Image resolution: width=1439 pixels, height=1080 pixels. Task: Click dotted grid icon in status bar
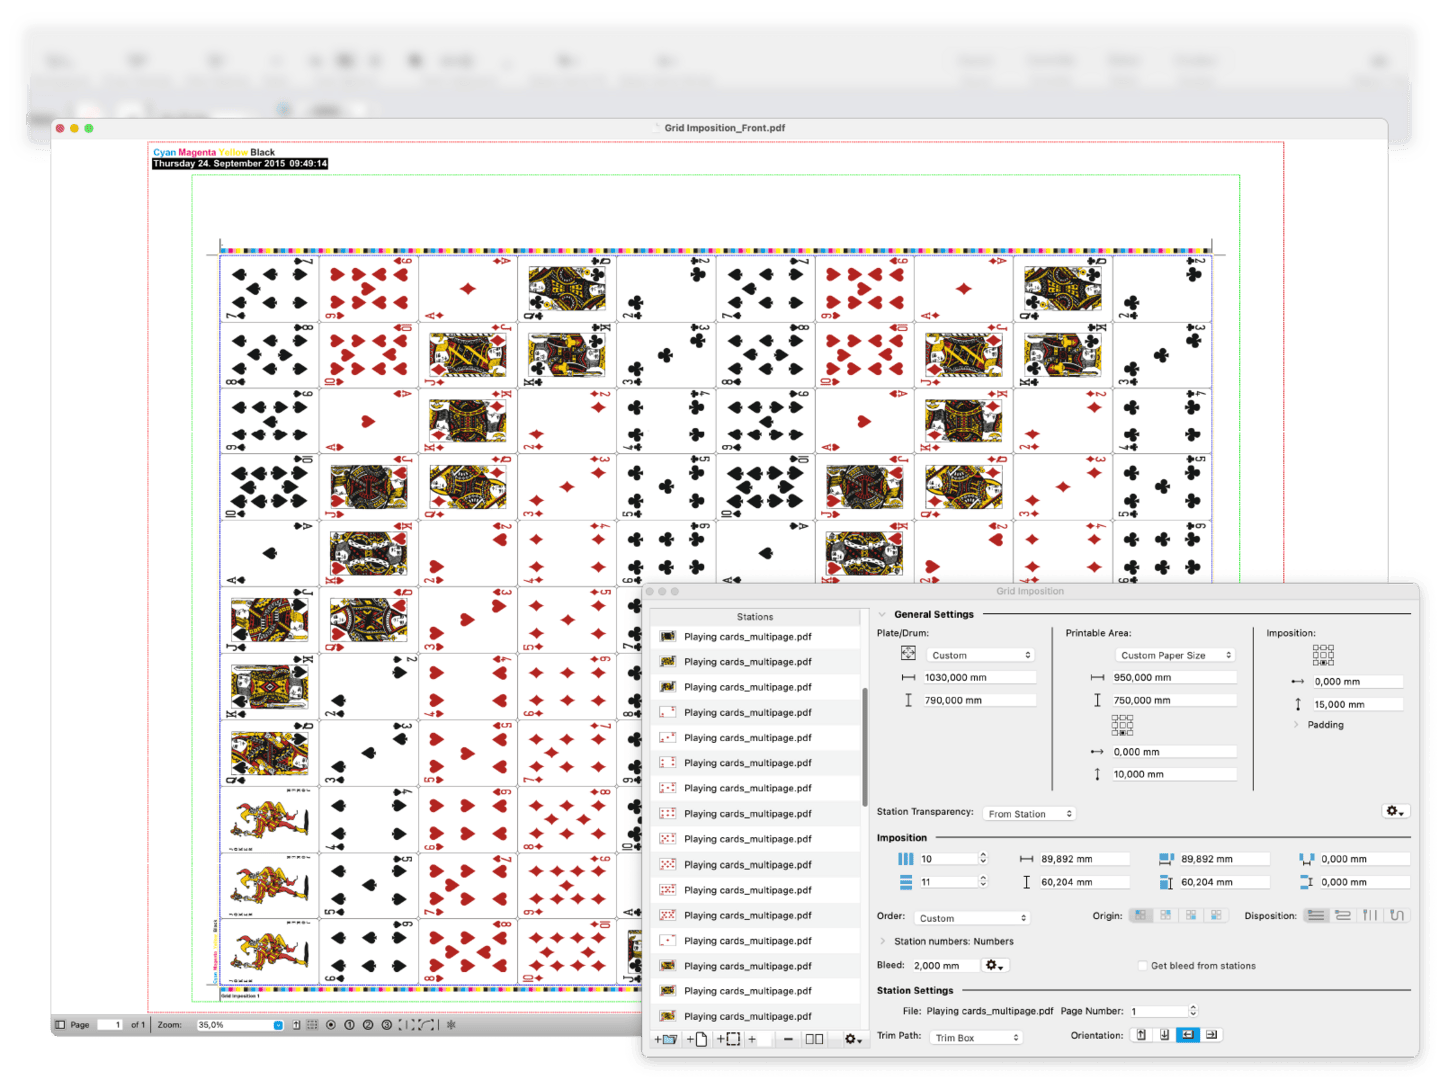(x=312, y=1025)
